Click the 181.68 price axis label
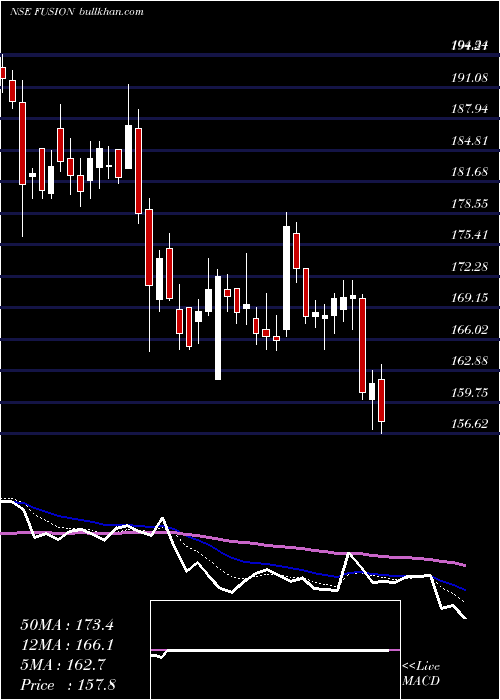 (470, 172)
